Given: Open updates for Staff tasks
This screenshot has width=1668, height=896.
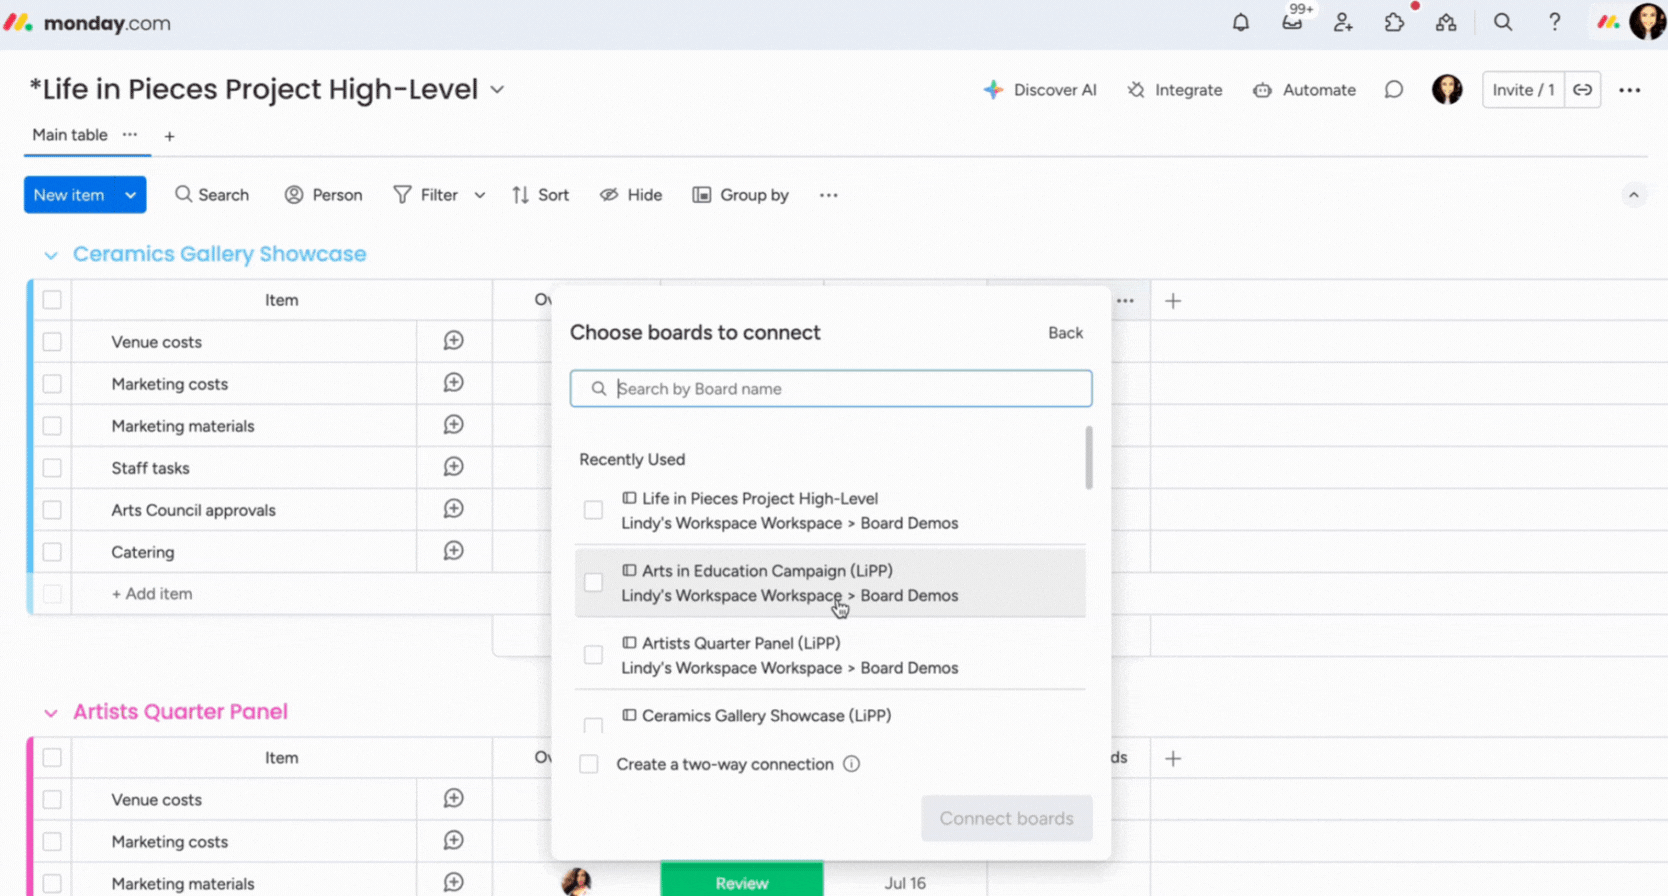Looking at the screenshot, I should coord(453,467).
